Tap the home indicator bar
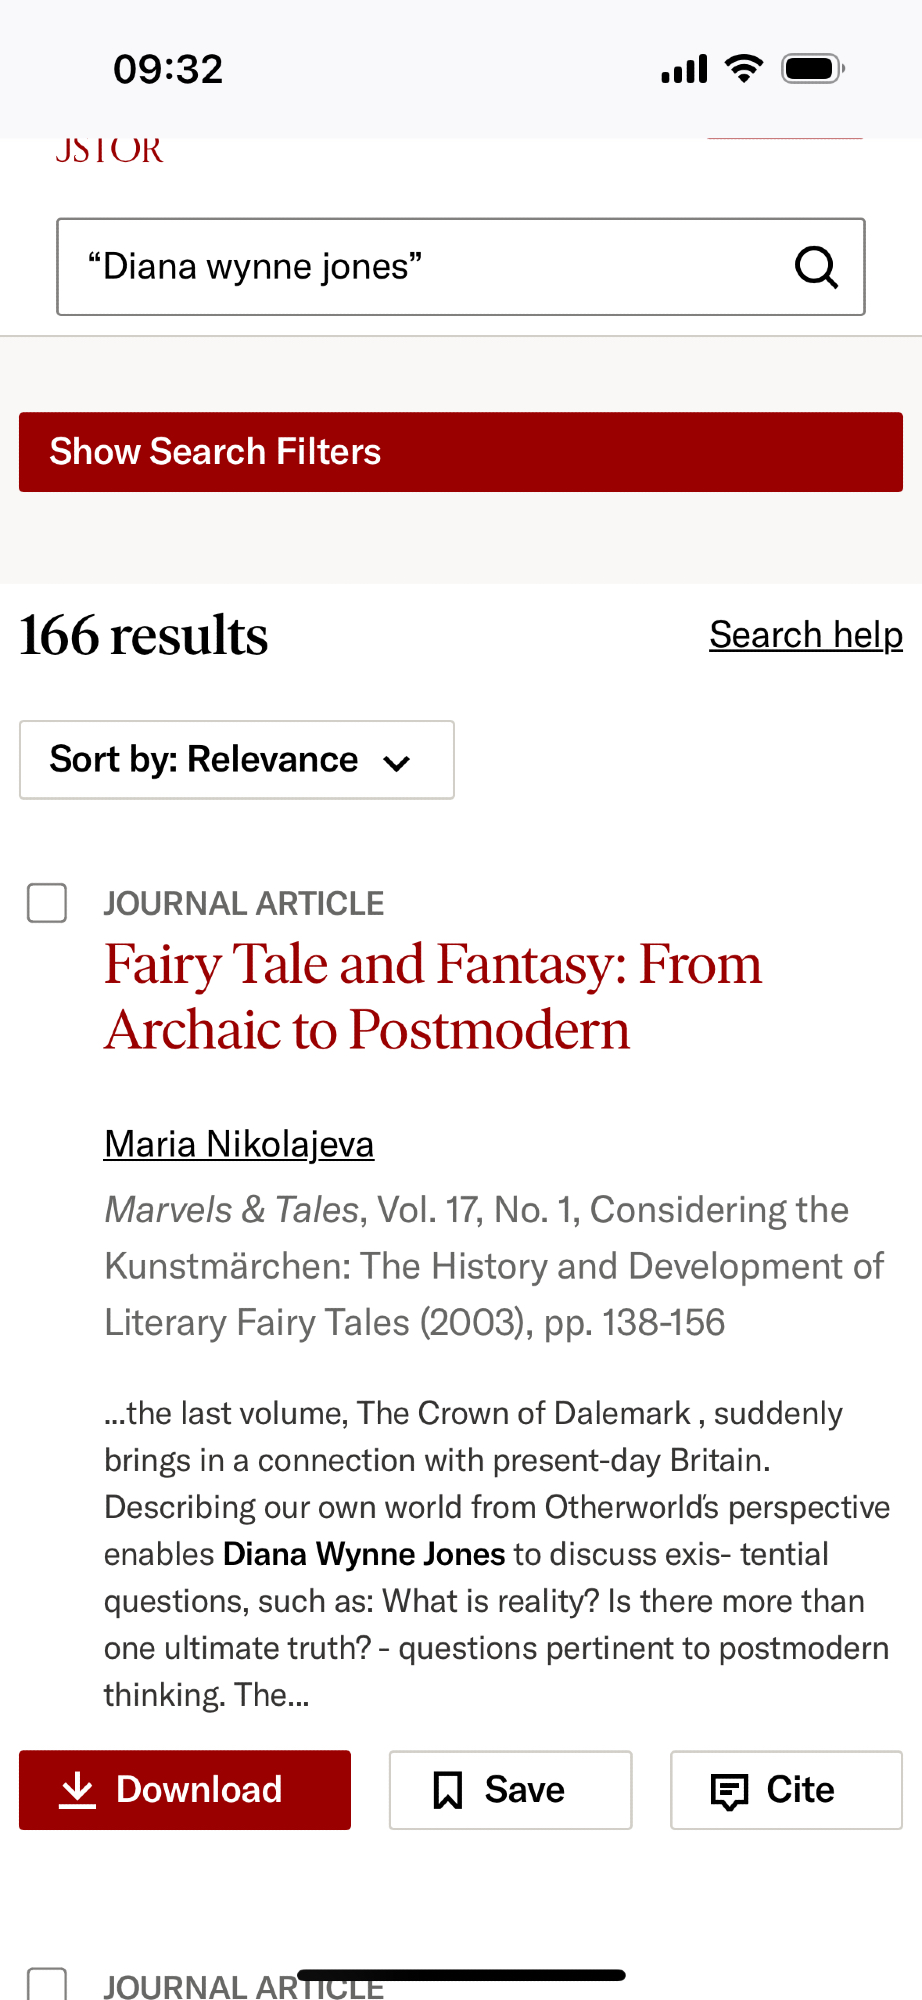922x2000 pixels. (461, 1975)
